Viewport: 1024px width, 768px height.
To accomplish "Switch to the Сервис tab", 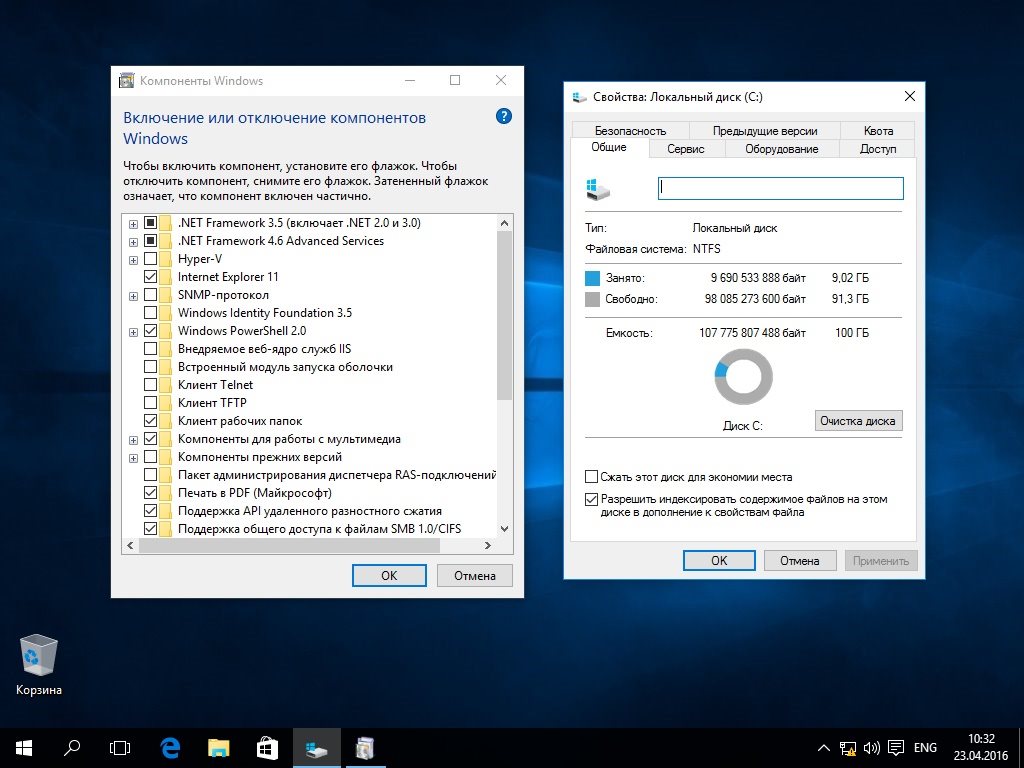I will tap(686, 149).
